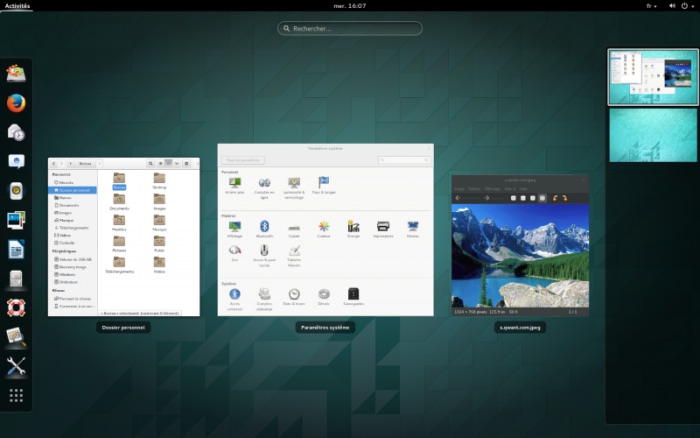Image resolution: width=700 pixels, height=438 pixels.
Task: Open Bluetooth in the system settings window
Action: pyautogui.click(x=265, y=227)
